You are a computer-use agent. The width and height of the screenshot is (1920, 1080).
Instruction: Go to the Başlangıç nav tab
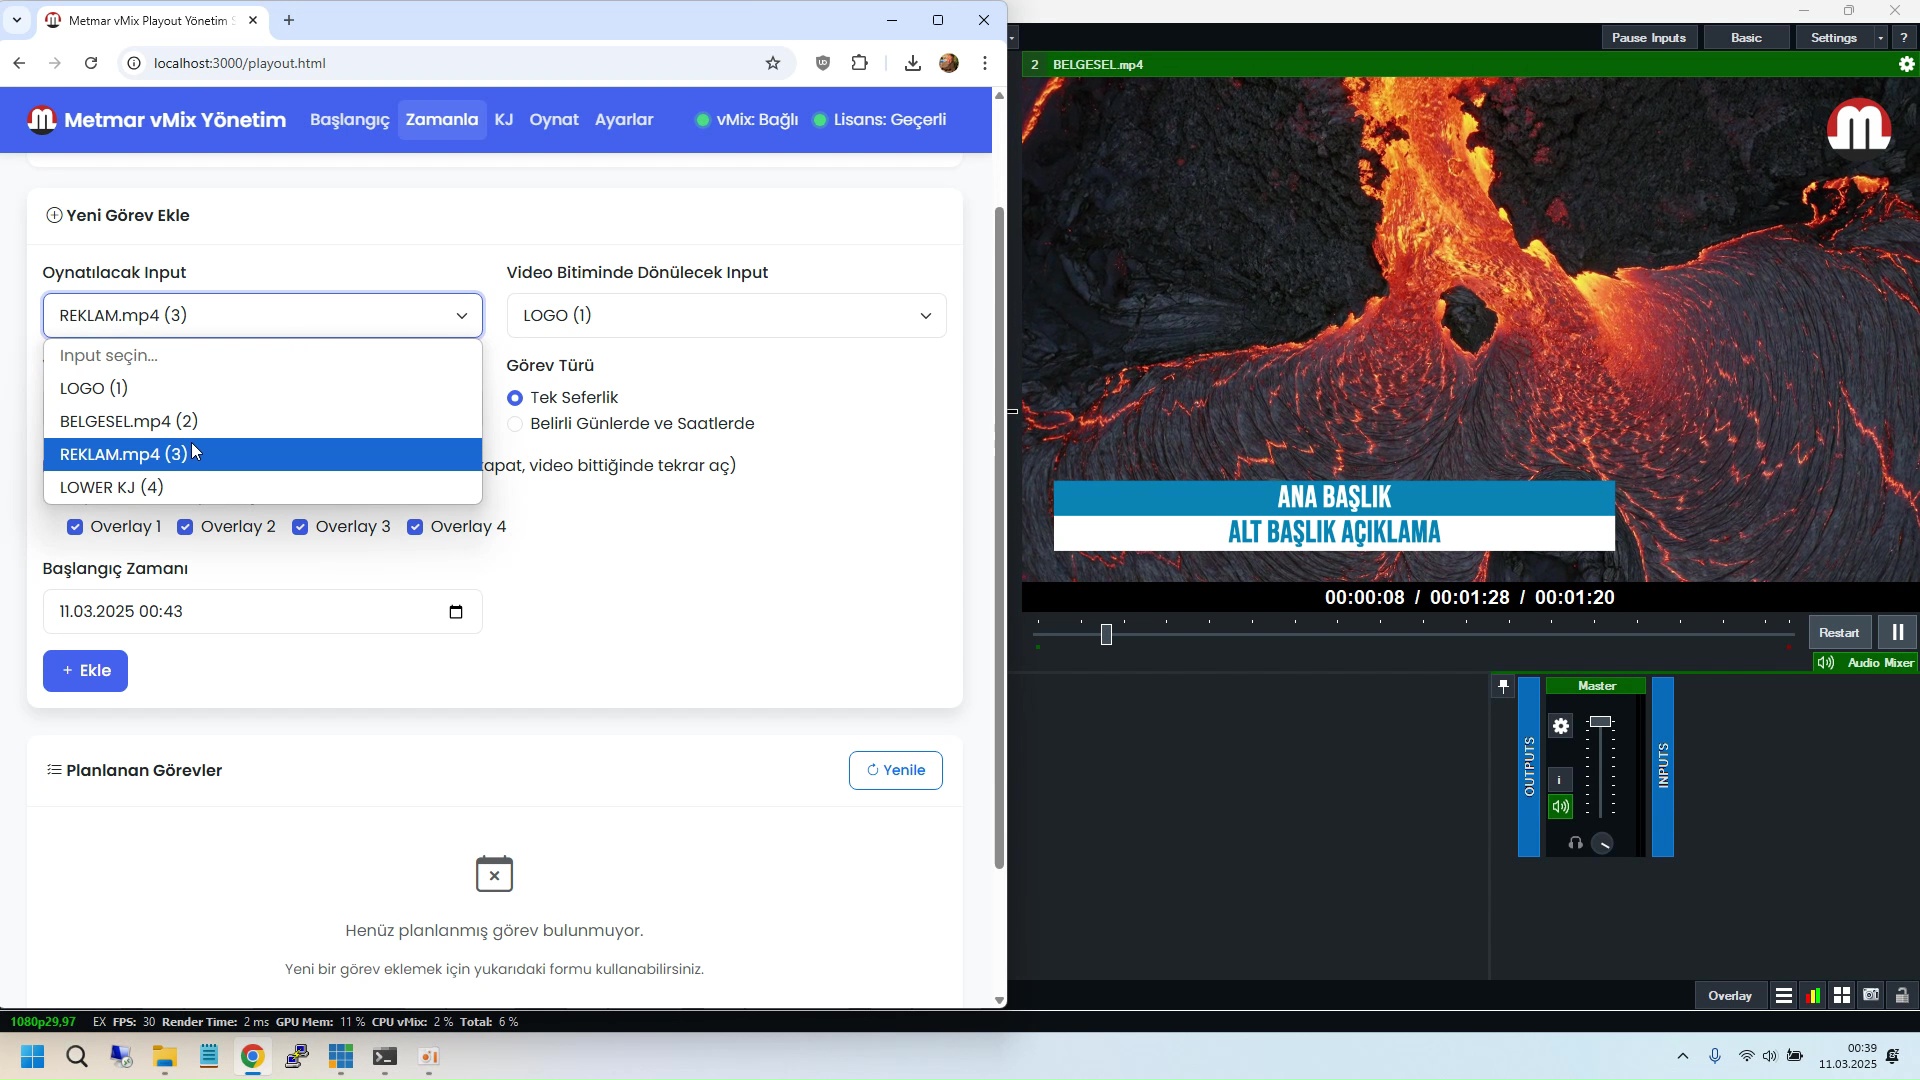point(350,120)
